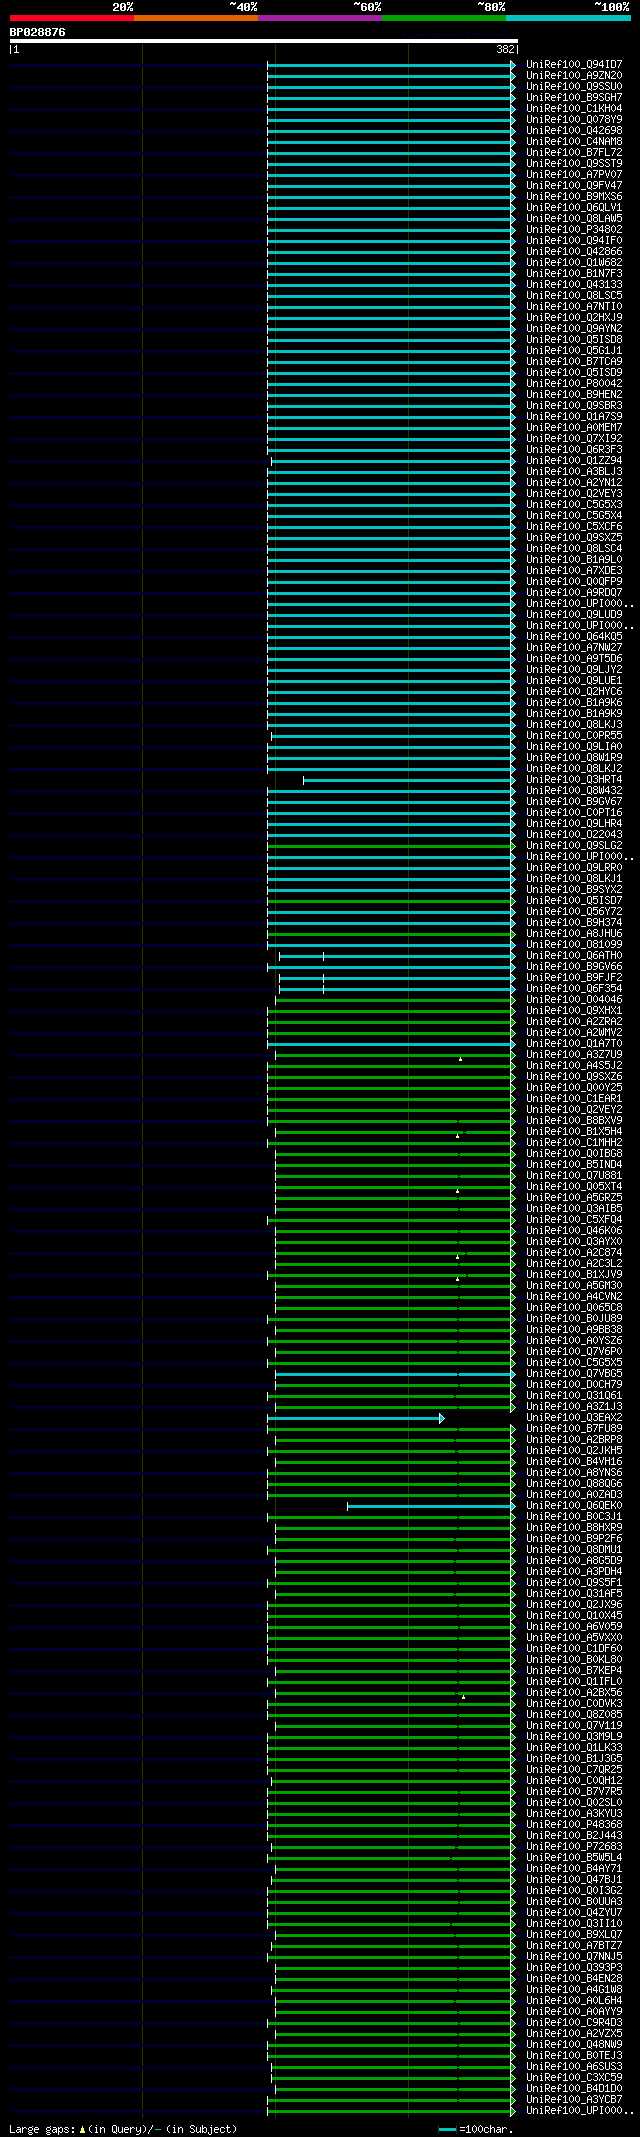Image resolution: width=640 pixels, height=2137 pixels.
Task: Select the UniRef100_P48368 label
Action: tap(574, 1824)
